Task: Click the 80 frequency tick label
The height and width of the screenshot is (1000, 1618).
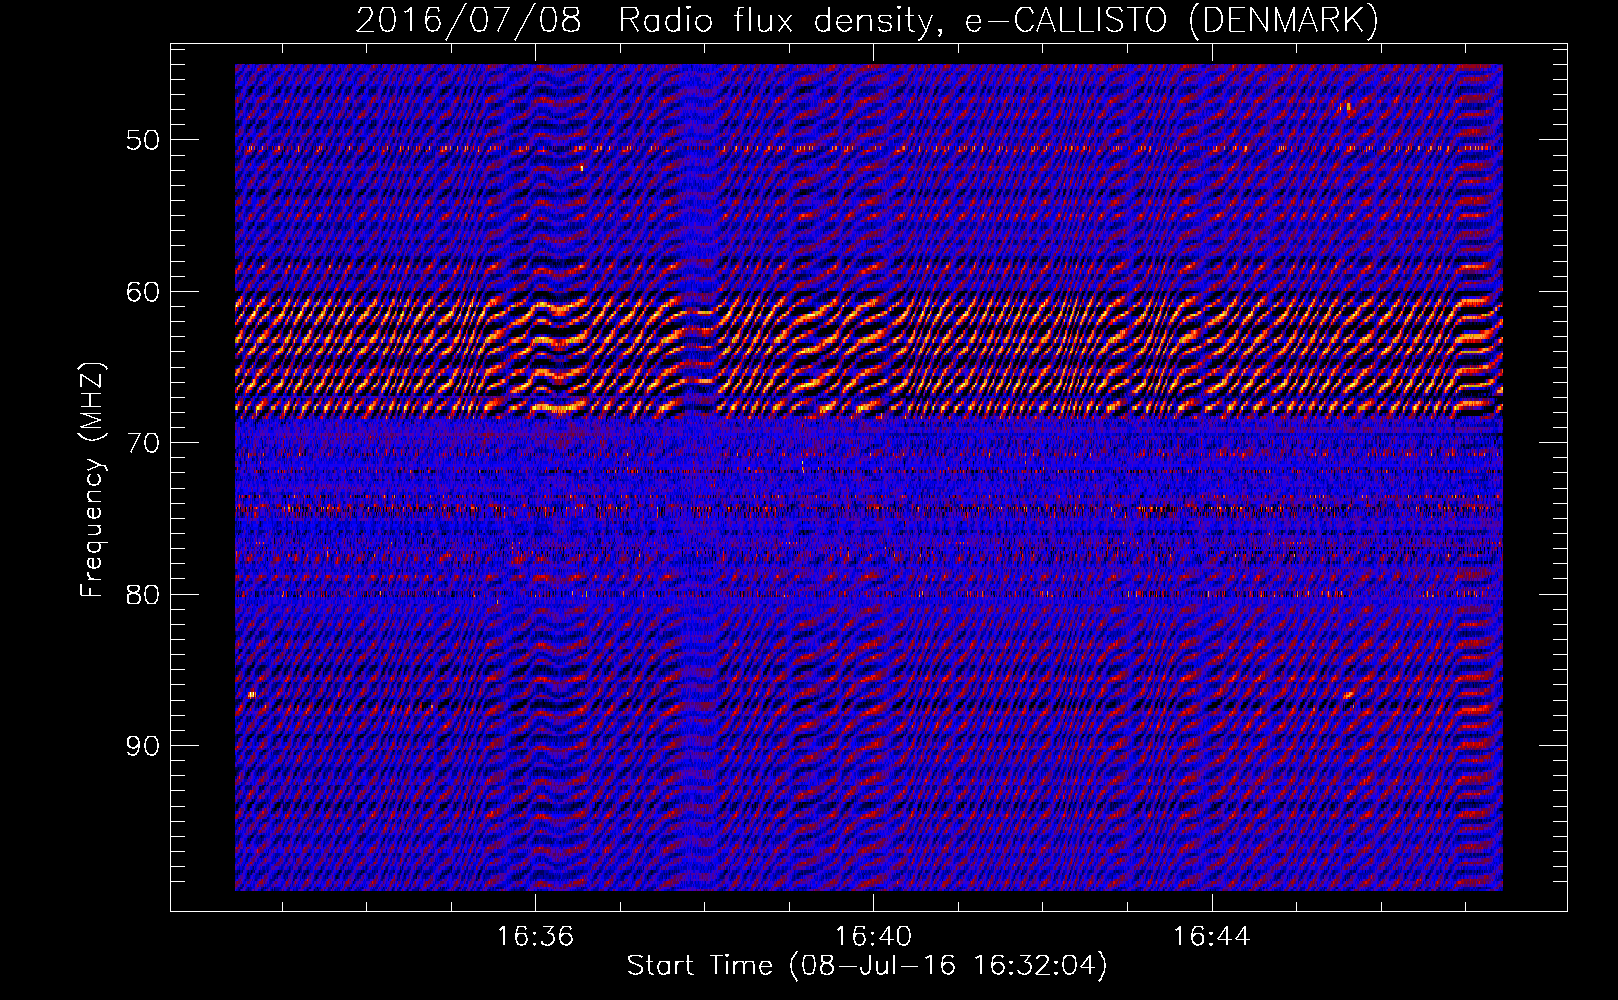Action: pyautogui.click(x=143, y=595)
